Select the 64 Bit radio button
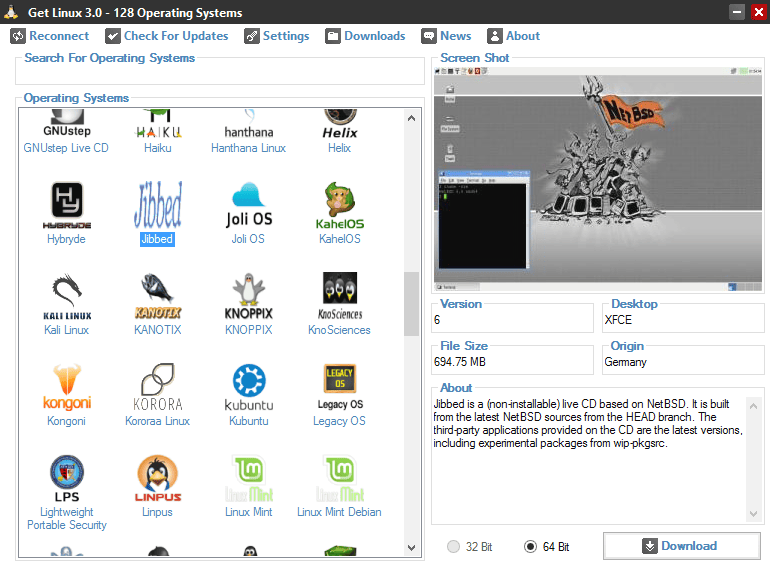Viewport: 770px width, 565px height. point(547,546)
